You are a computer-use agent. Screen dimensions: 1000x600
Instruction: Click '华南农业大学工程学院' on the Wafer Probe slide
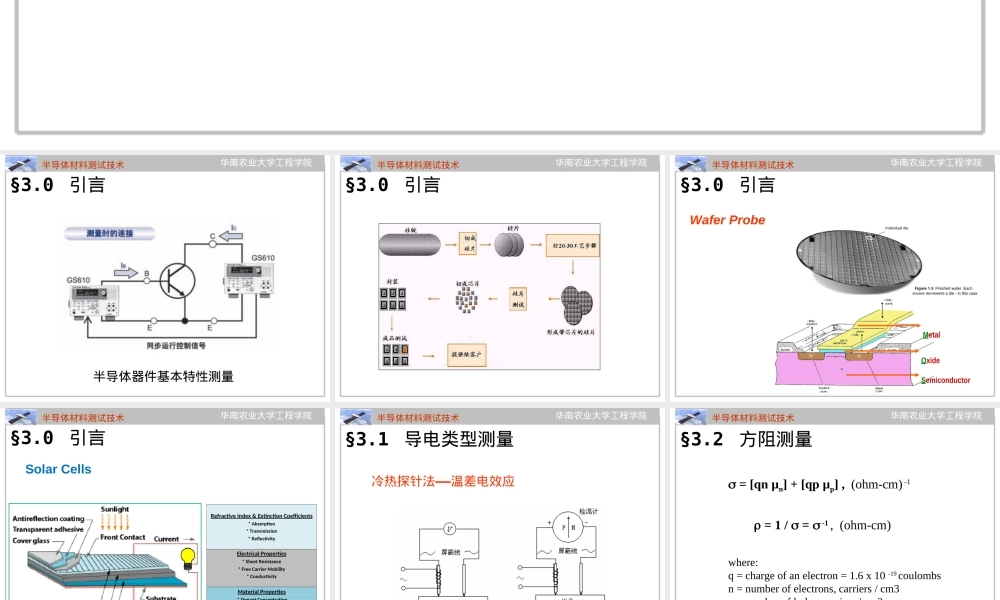coord(936,163)
